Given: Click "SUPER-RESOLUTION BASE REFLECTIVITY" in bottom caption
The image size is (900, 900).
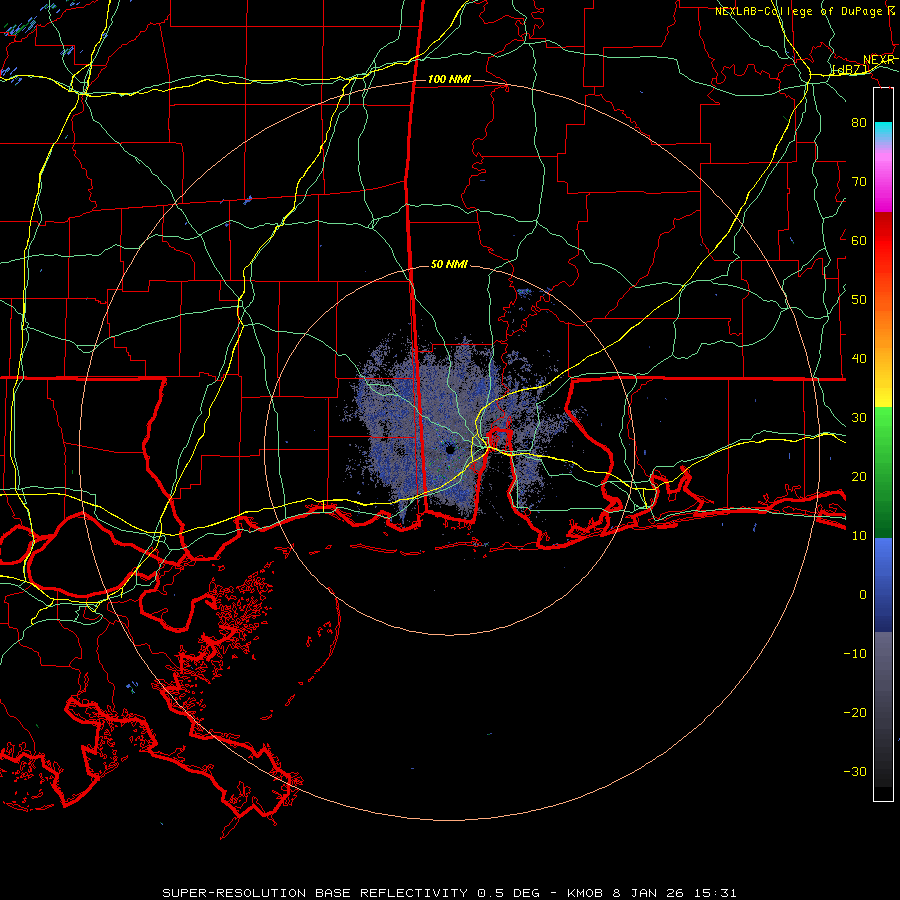Looking at the screenshot, I should (x=315, y=893).
